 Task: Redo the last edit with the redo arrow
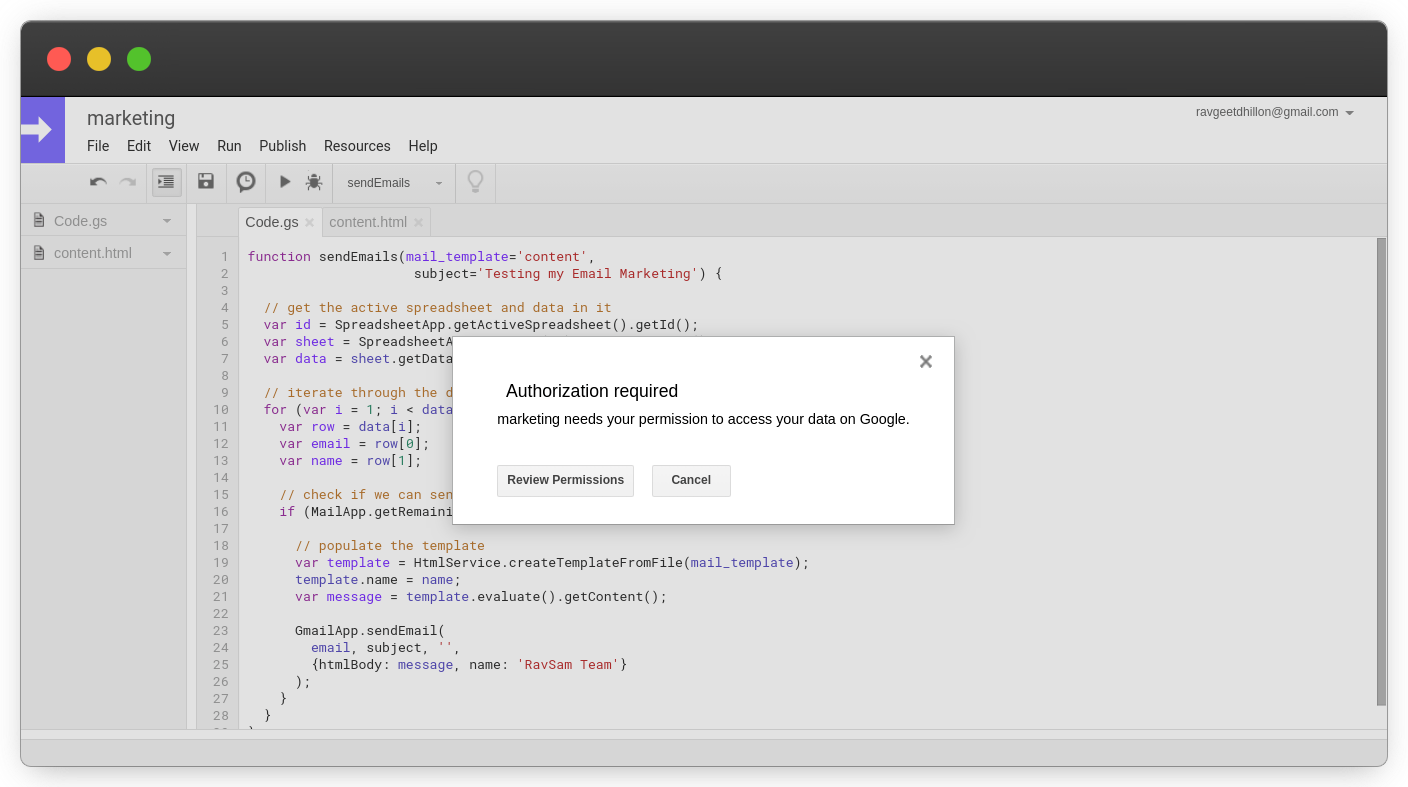pyautogui.click(x=127, y=181)
